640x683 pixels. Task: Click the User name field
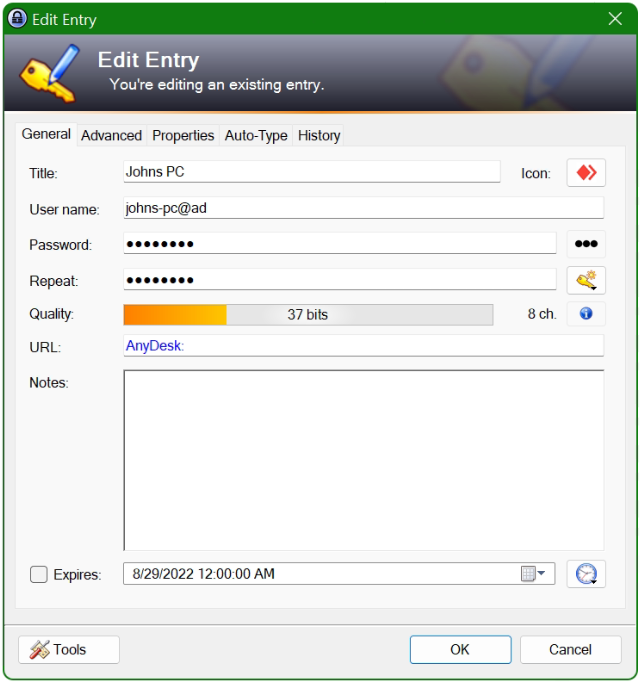363,208
